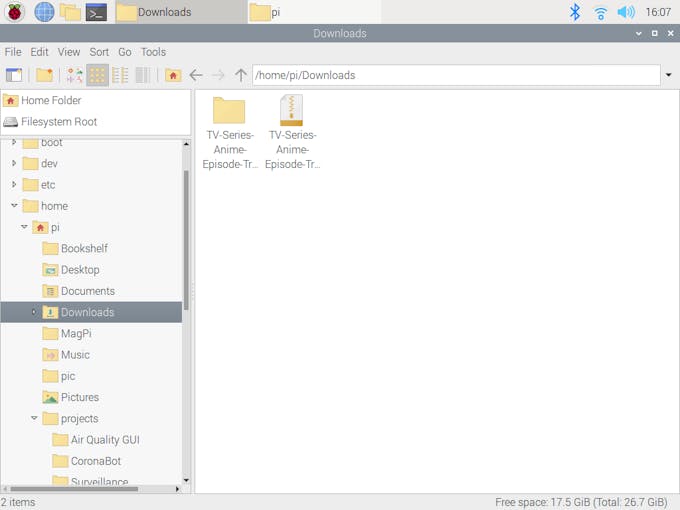680x510 pixels.
Task: Navigate back with the left arrow
Action: point(196,75)
